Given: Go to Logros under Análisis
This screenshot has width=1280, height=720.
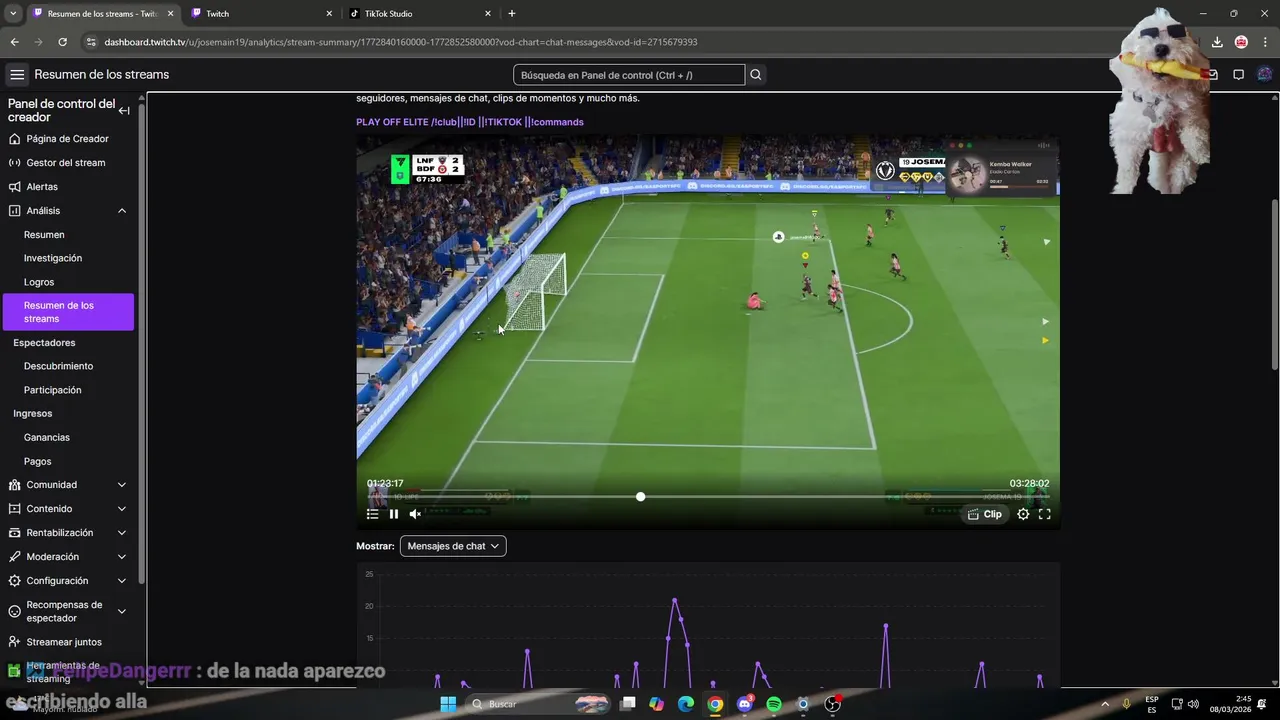Looking at the screenshot, I should coord(39,282).
